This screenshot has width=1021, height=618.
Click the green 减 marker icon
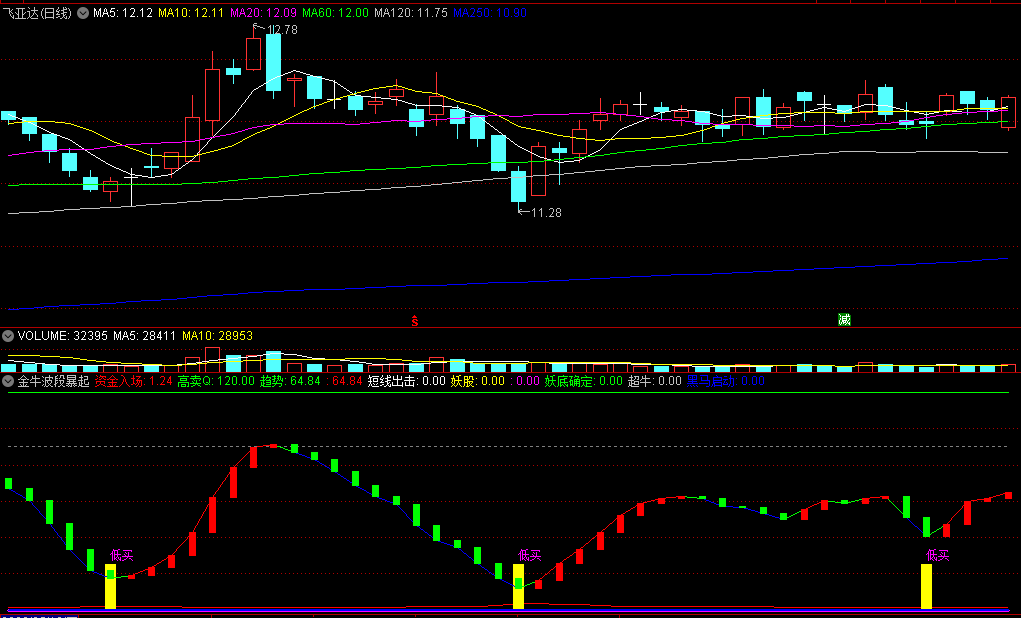(845, 320)
